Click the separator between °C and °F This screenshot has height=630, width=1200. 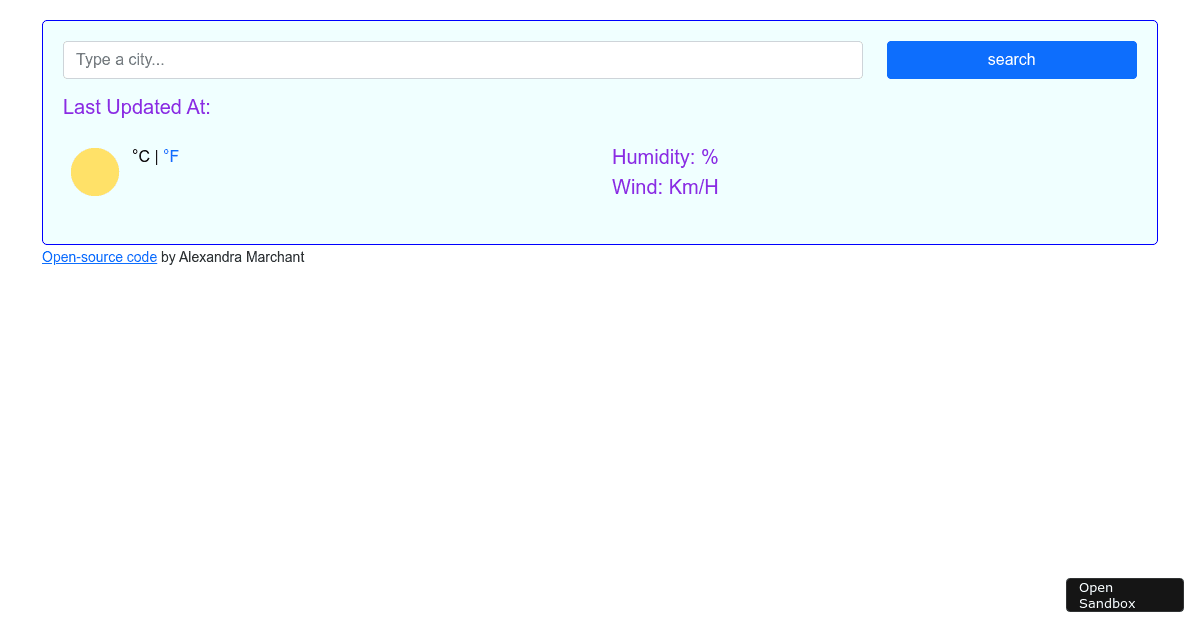157,157
